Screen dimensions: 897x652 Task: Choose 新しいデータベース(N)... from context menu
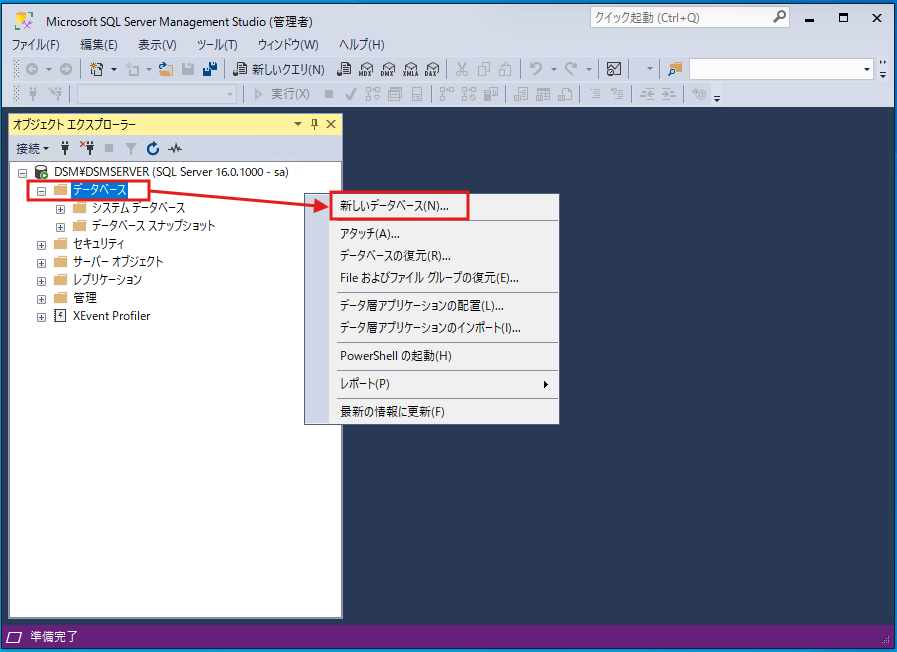(394, 206)
